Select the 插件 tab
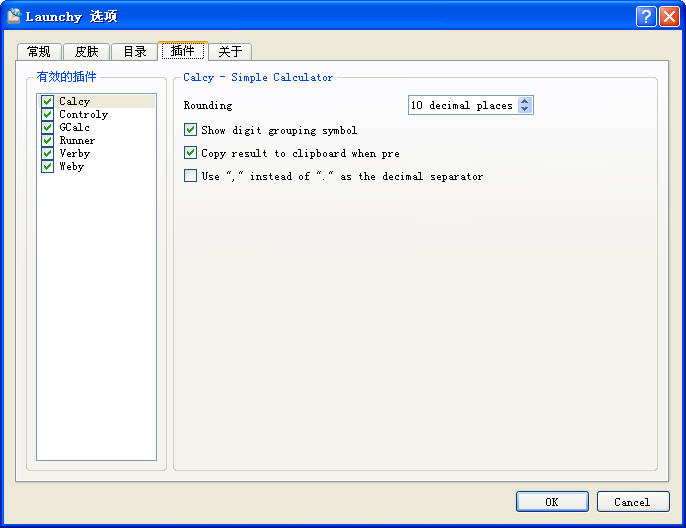The width and height of the screenshot is (686, 528). 182,51
